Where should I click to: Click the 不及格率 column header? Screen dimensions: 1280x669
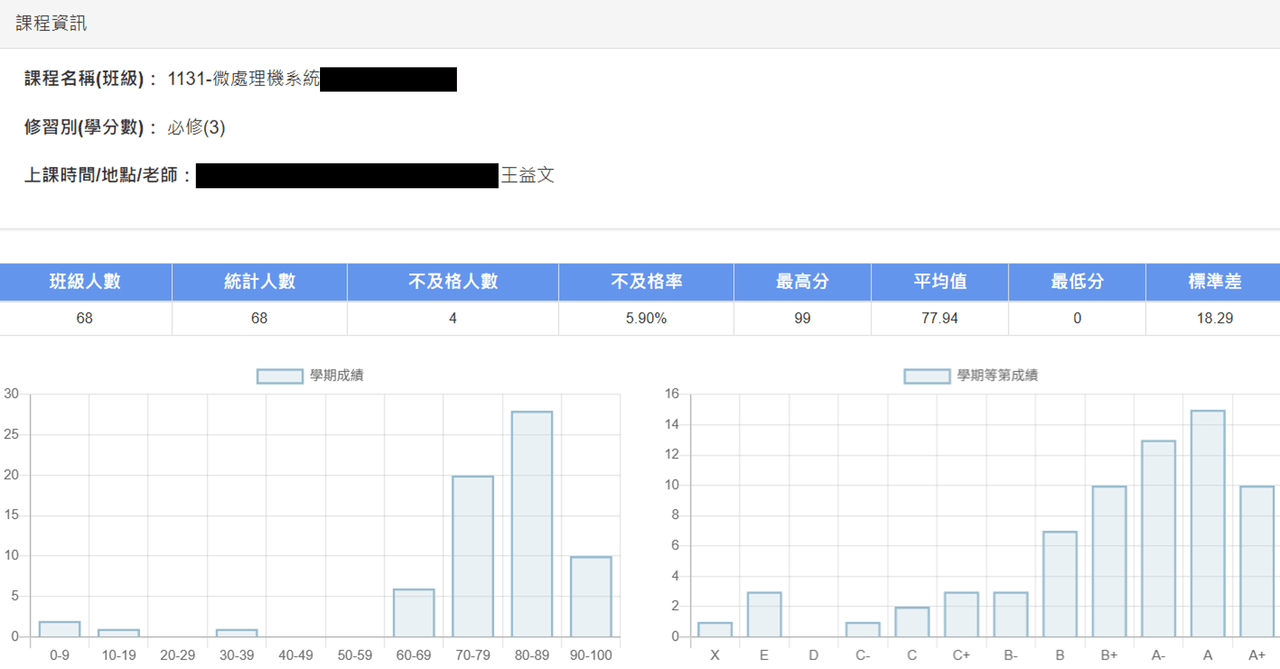(x=646, y=282)
